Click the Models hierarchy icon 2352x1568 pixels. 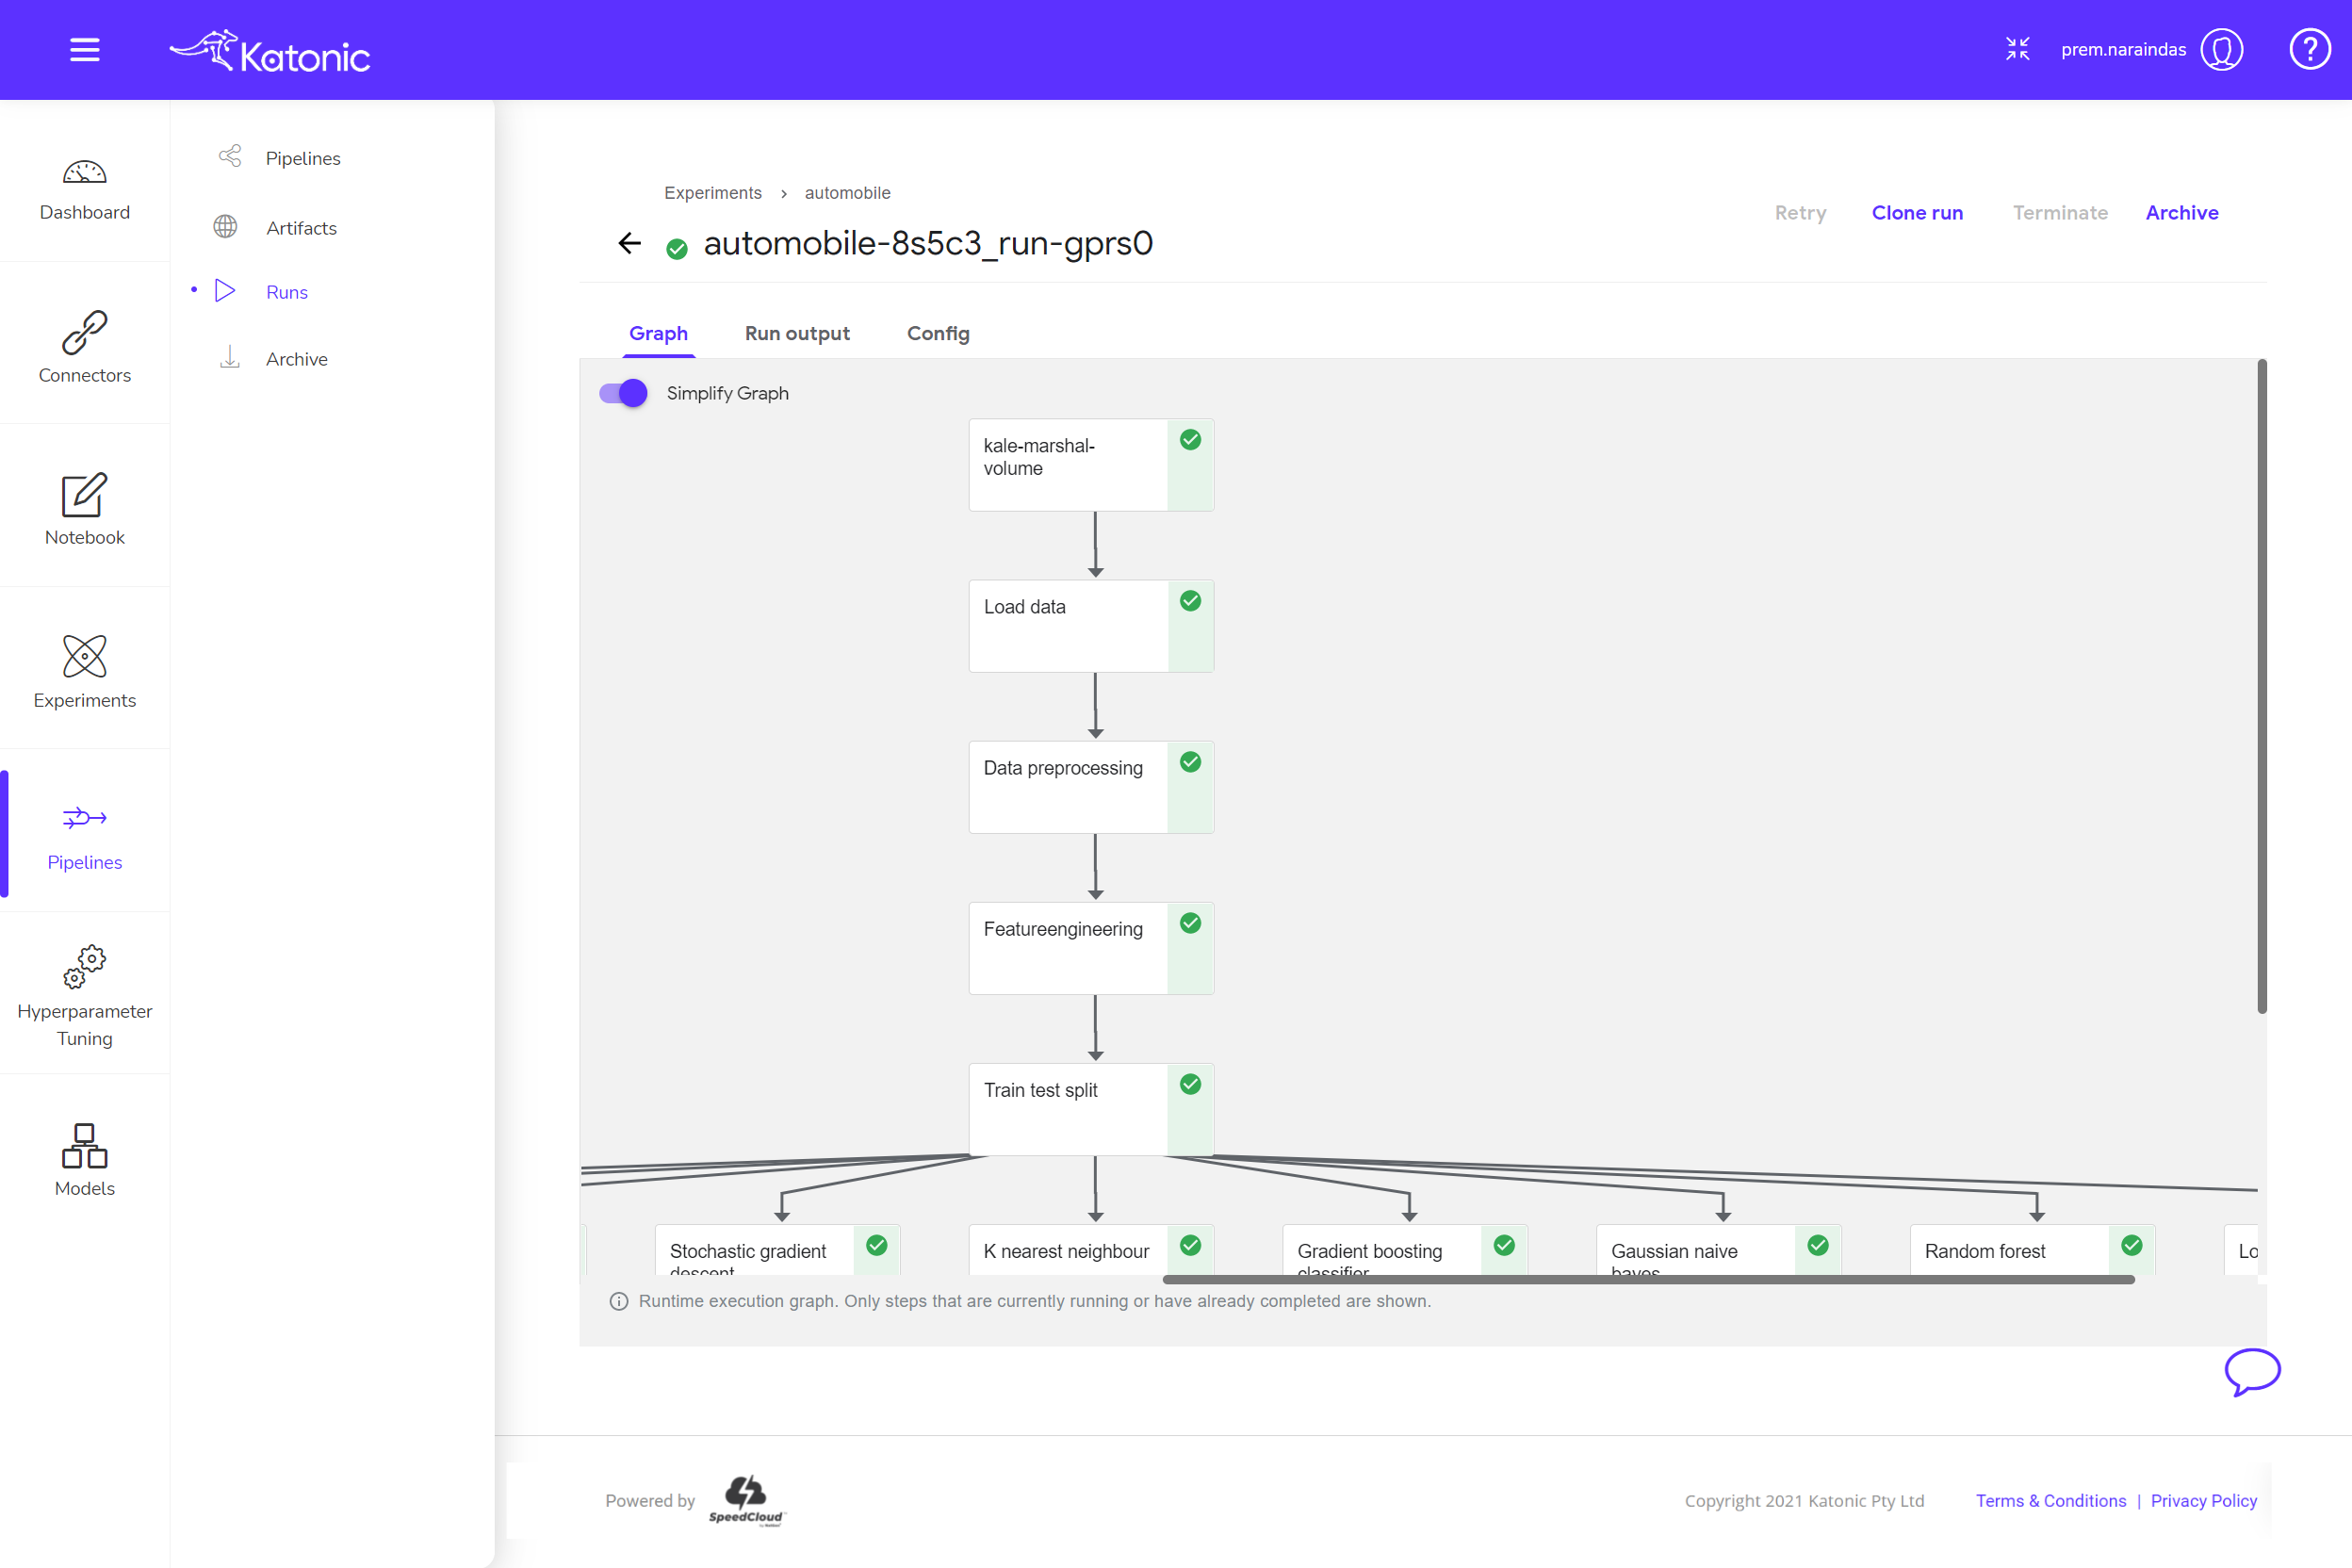click(x=85, y=1146)
